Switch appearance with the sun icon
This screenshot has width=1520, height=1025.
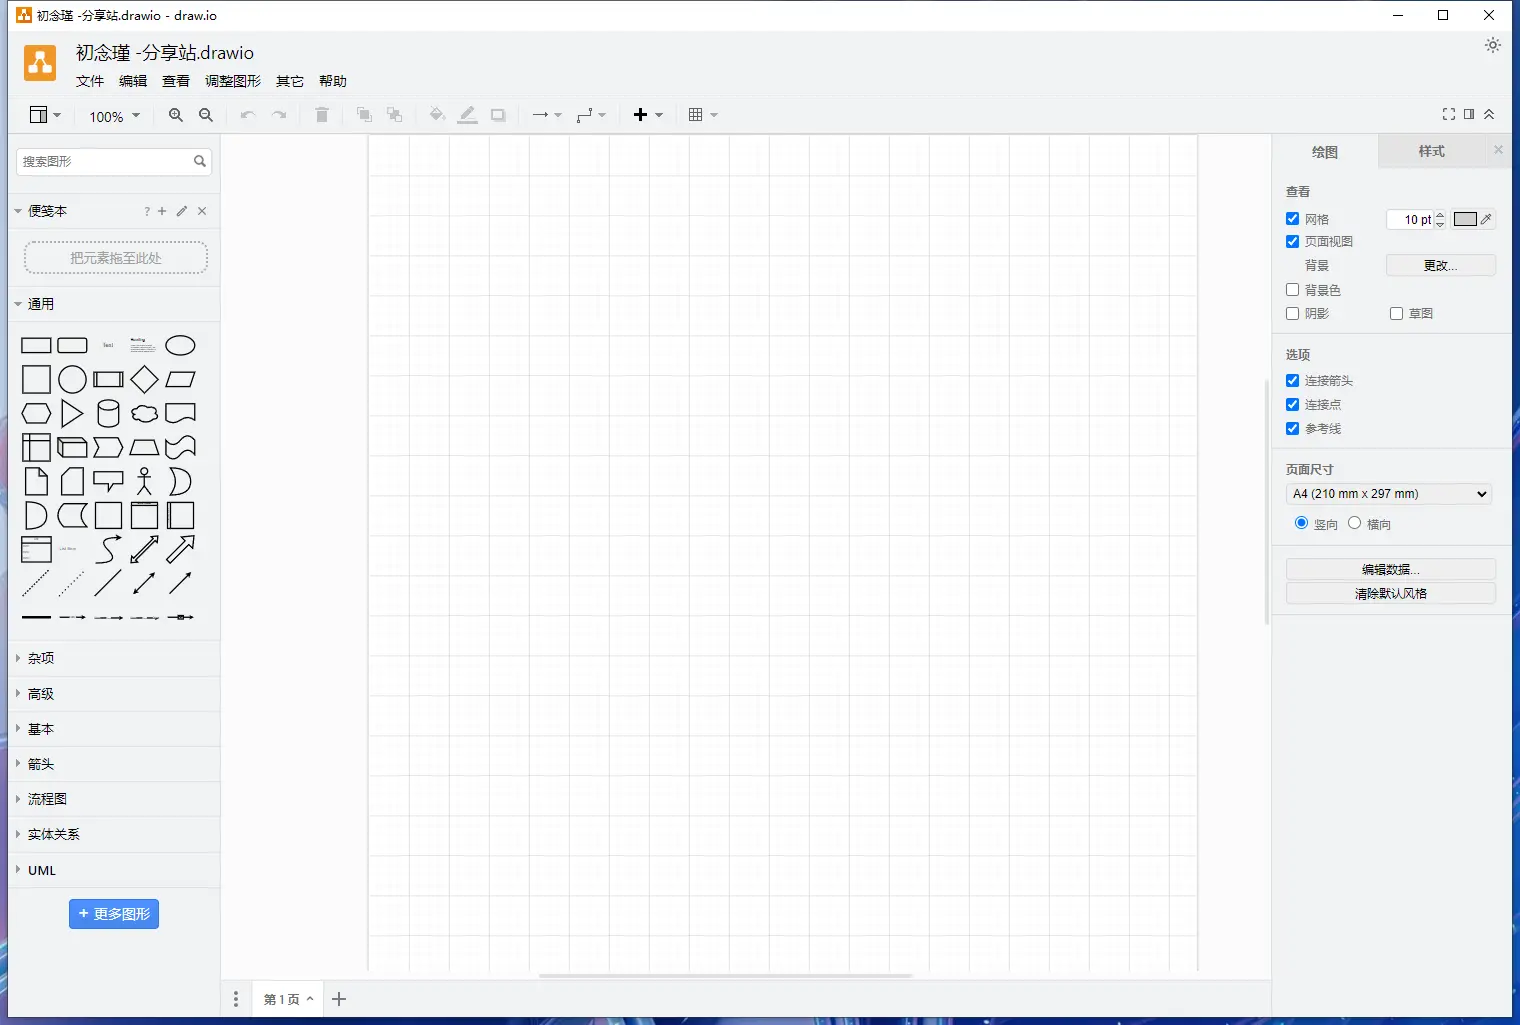1493,45
